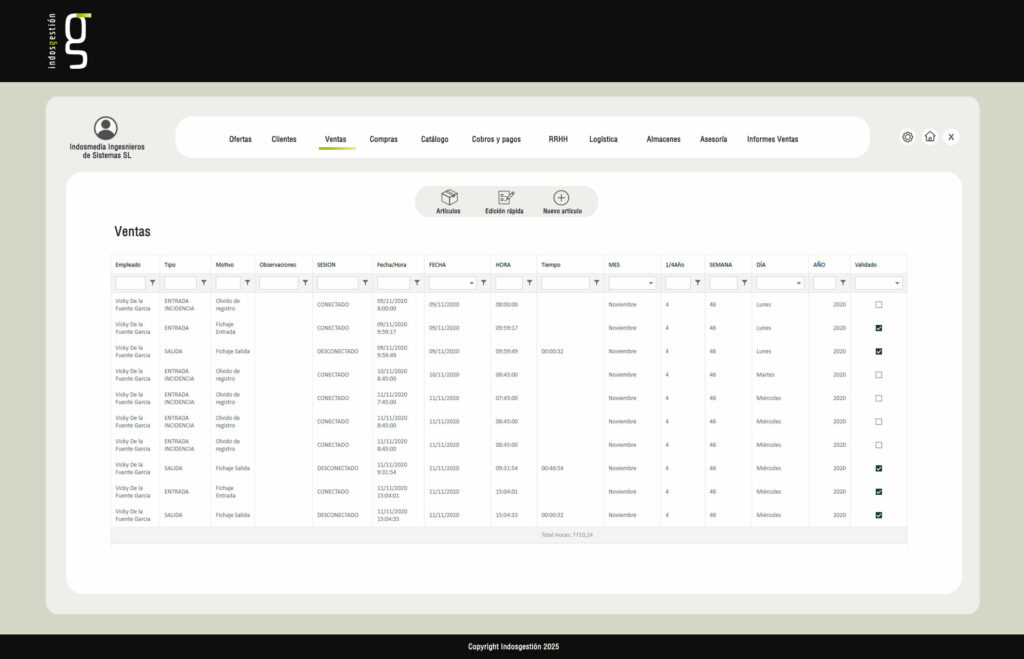Click the 15:04:33 HORA cell
1024x659 pixels.
(507, 515)
